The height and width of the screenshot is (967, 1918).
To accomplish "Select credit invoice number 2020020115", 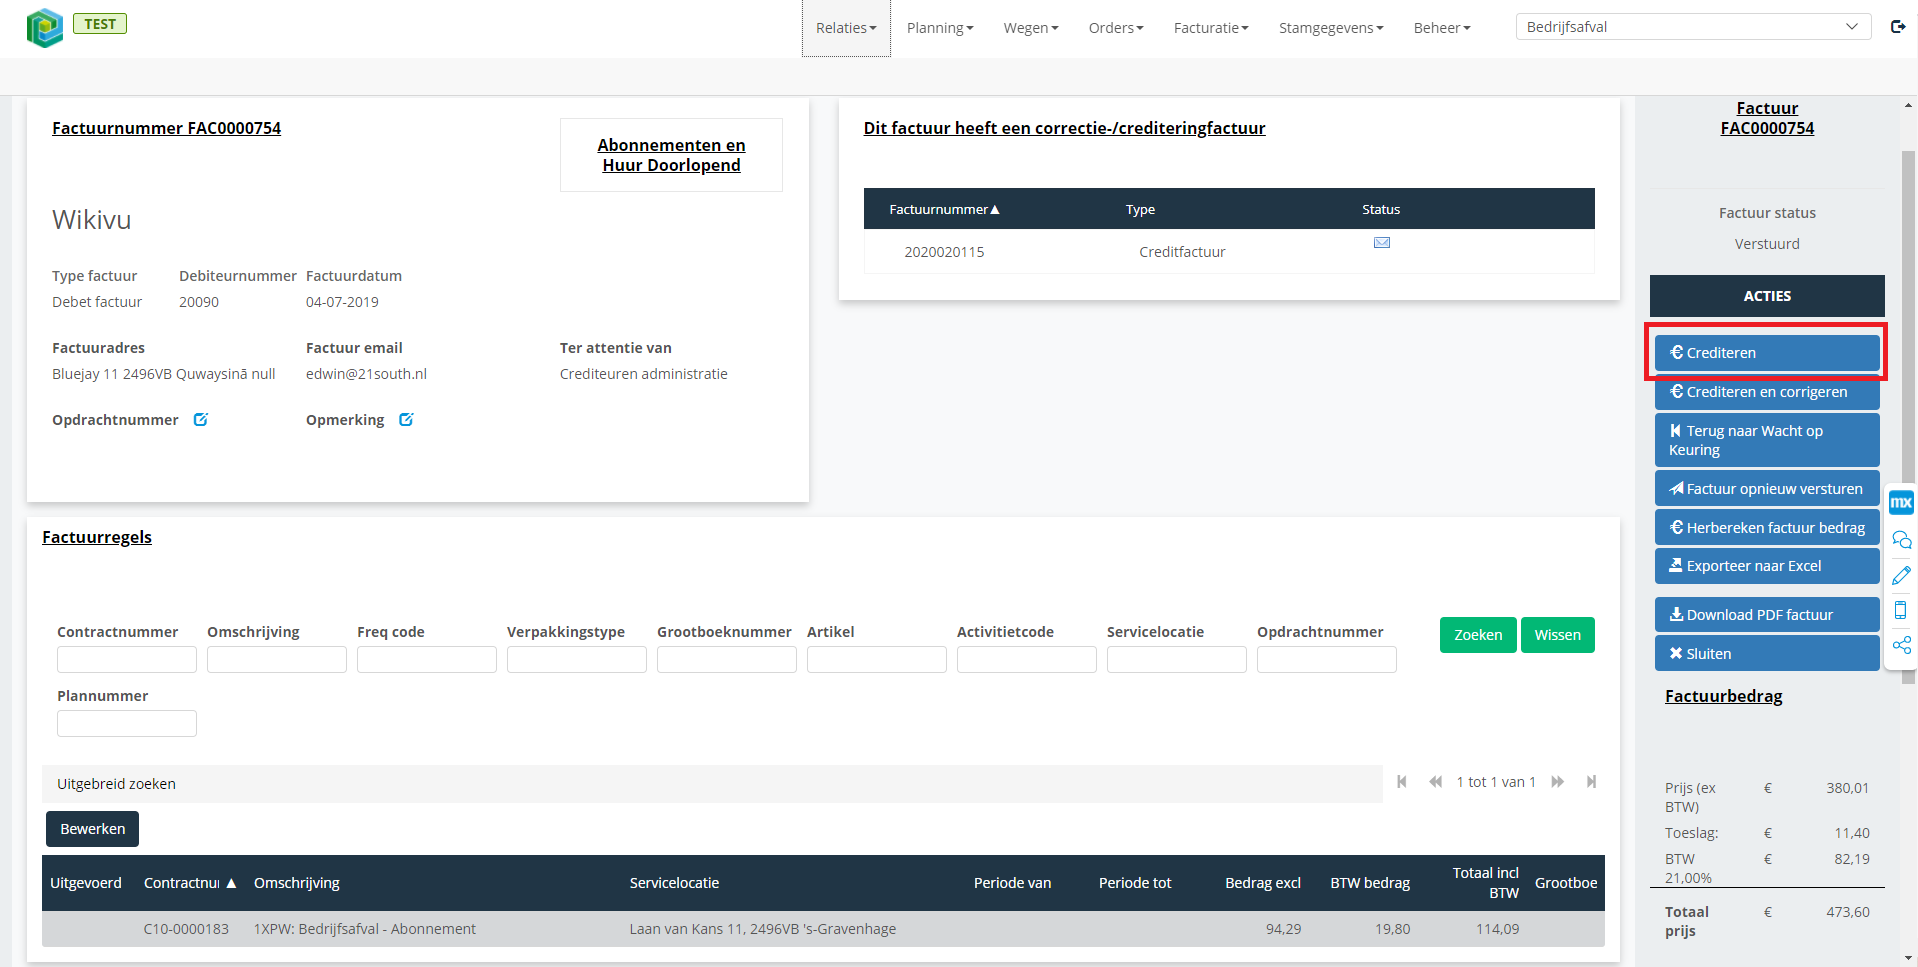I will 944,252.
